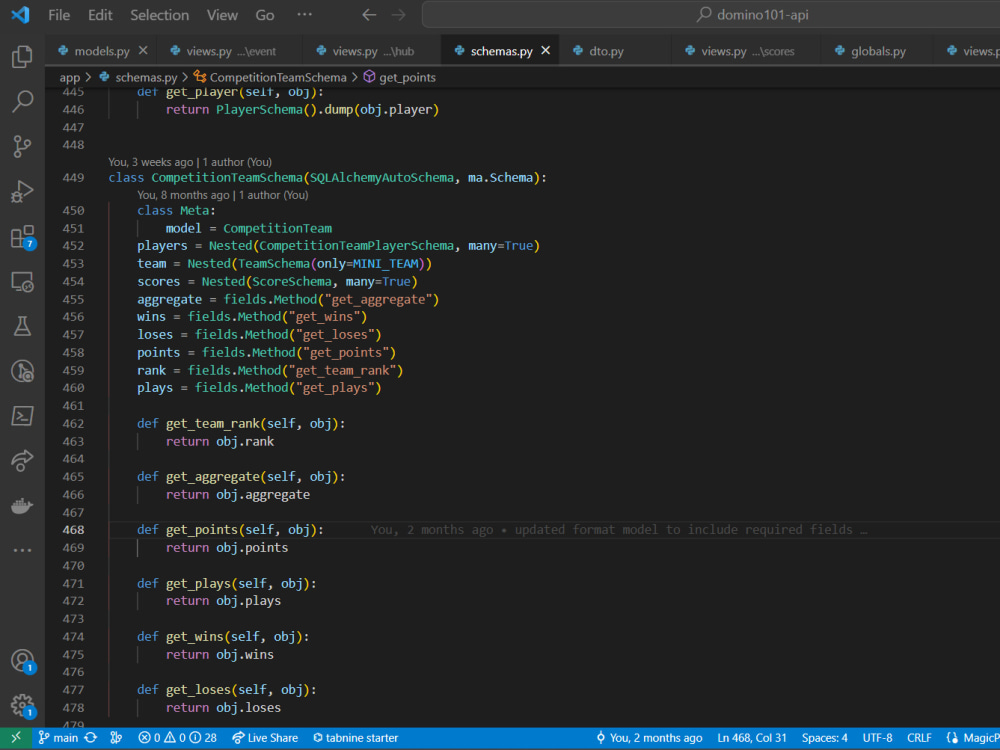Viewport: 1000px width, 750px height.
Task: Click the VS Code logo icon
Action: [x=20, y=14]
